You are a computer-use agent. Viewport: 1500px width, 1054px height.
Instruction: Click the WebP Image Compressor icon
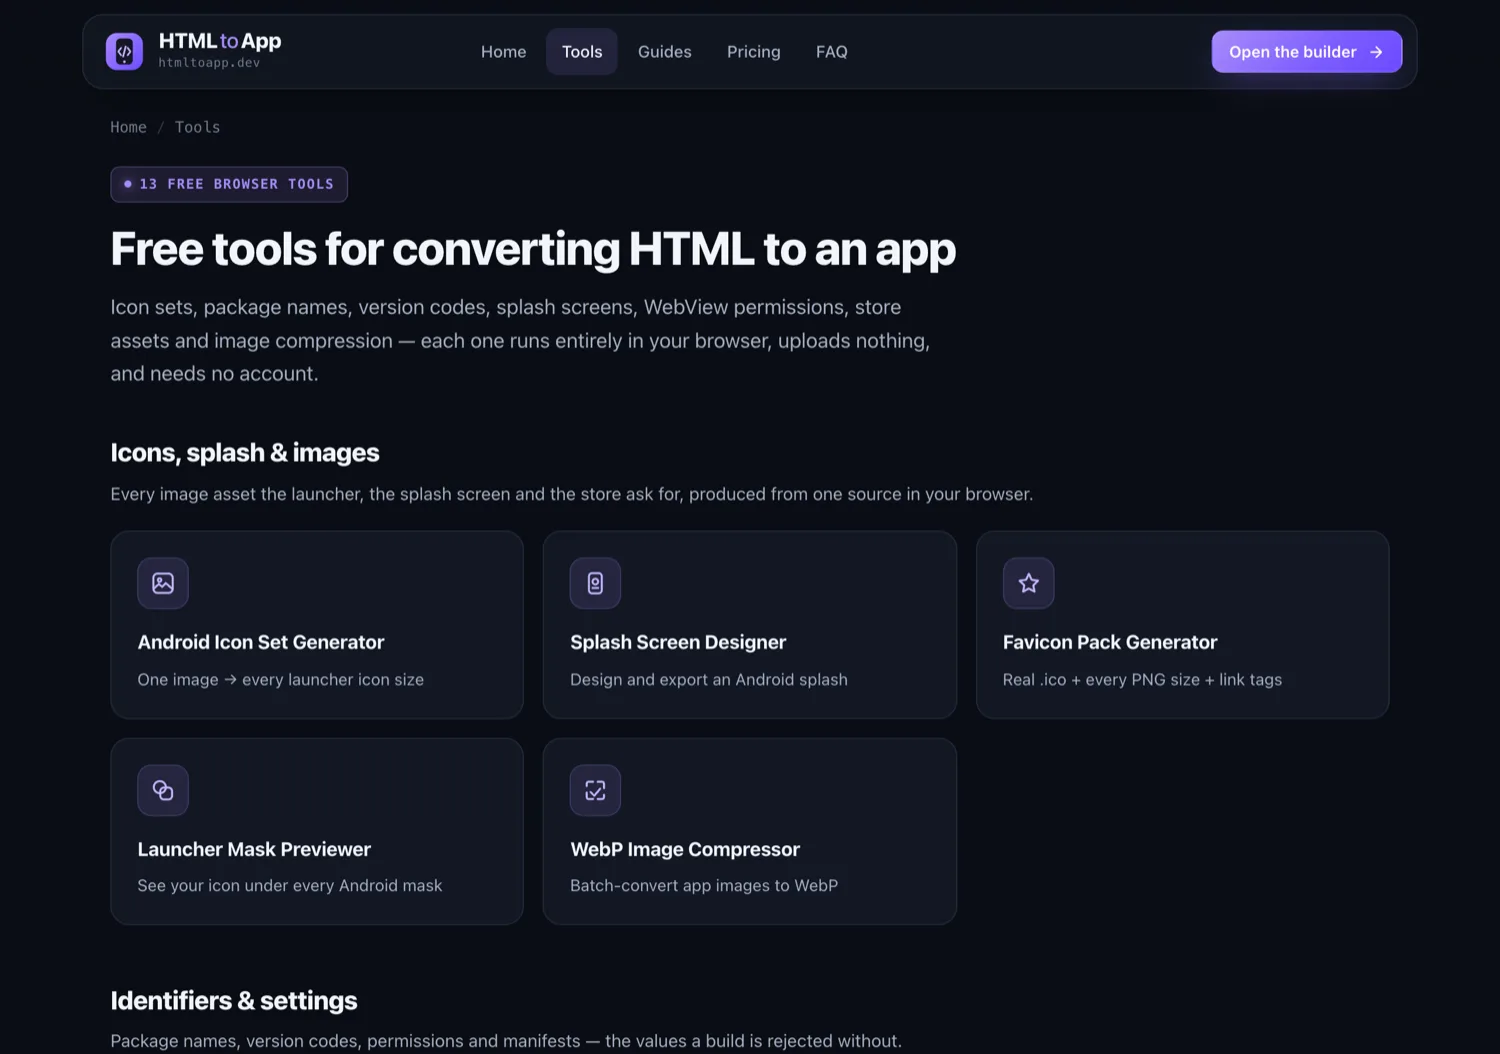595,790
